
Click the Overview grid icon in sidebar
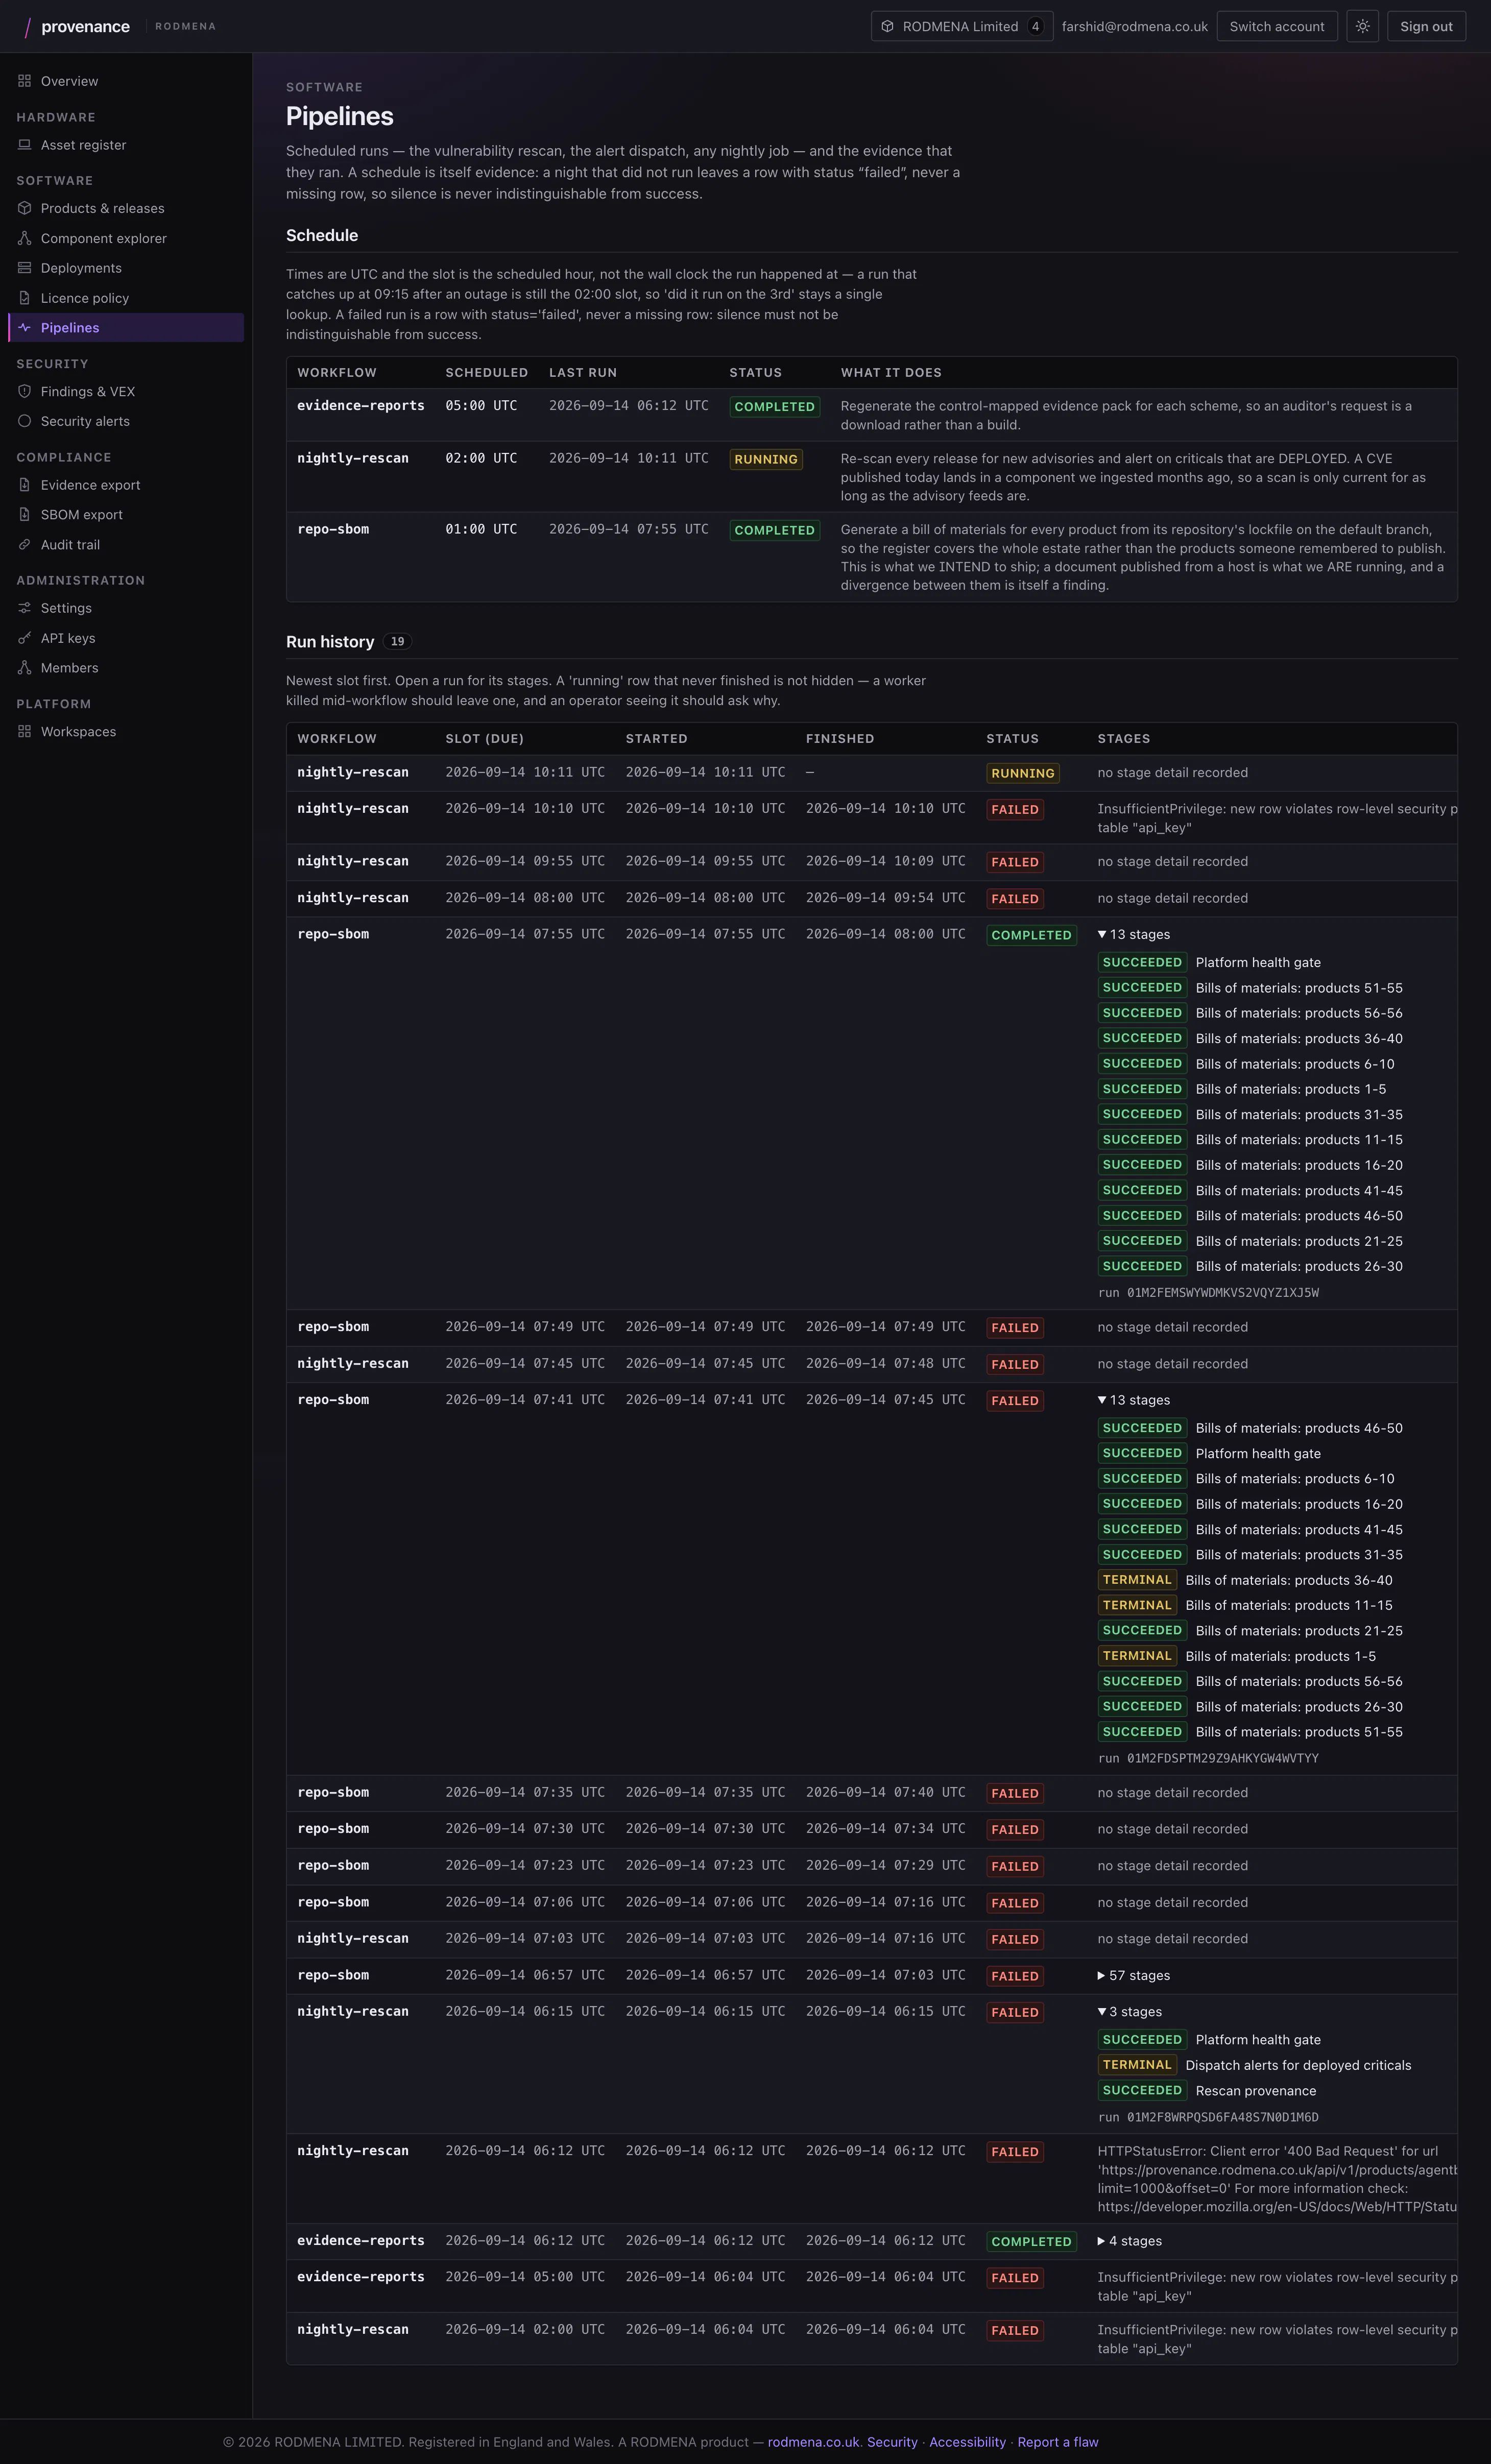[24, 81]
